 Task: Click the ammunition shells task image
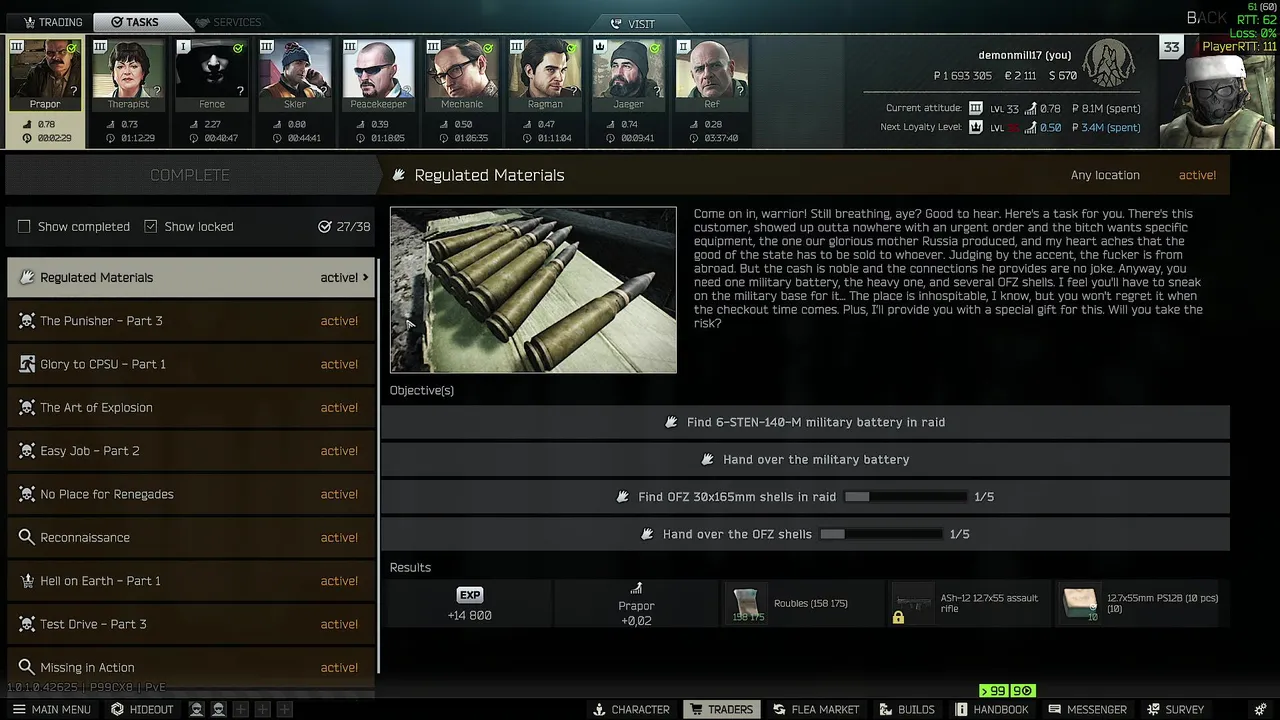[x=533, y=290]
